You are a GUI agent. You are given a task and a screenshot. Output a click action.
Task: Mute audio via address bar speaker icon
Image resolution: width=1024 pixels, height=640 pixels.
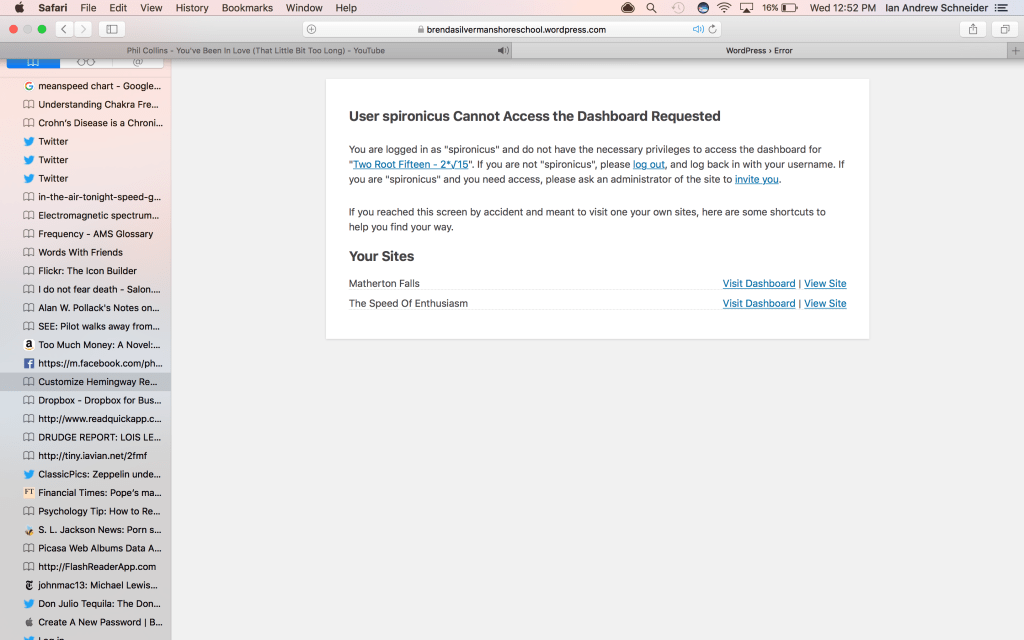[x=698, y=29]
